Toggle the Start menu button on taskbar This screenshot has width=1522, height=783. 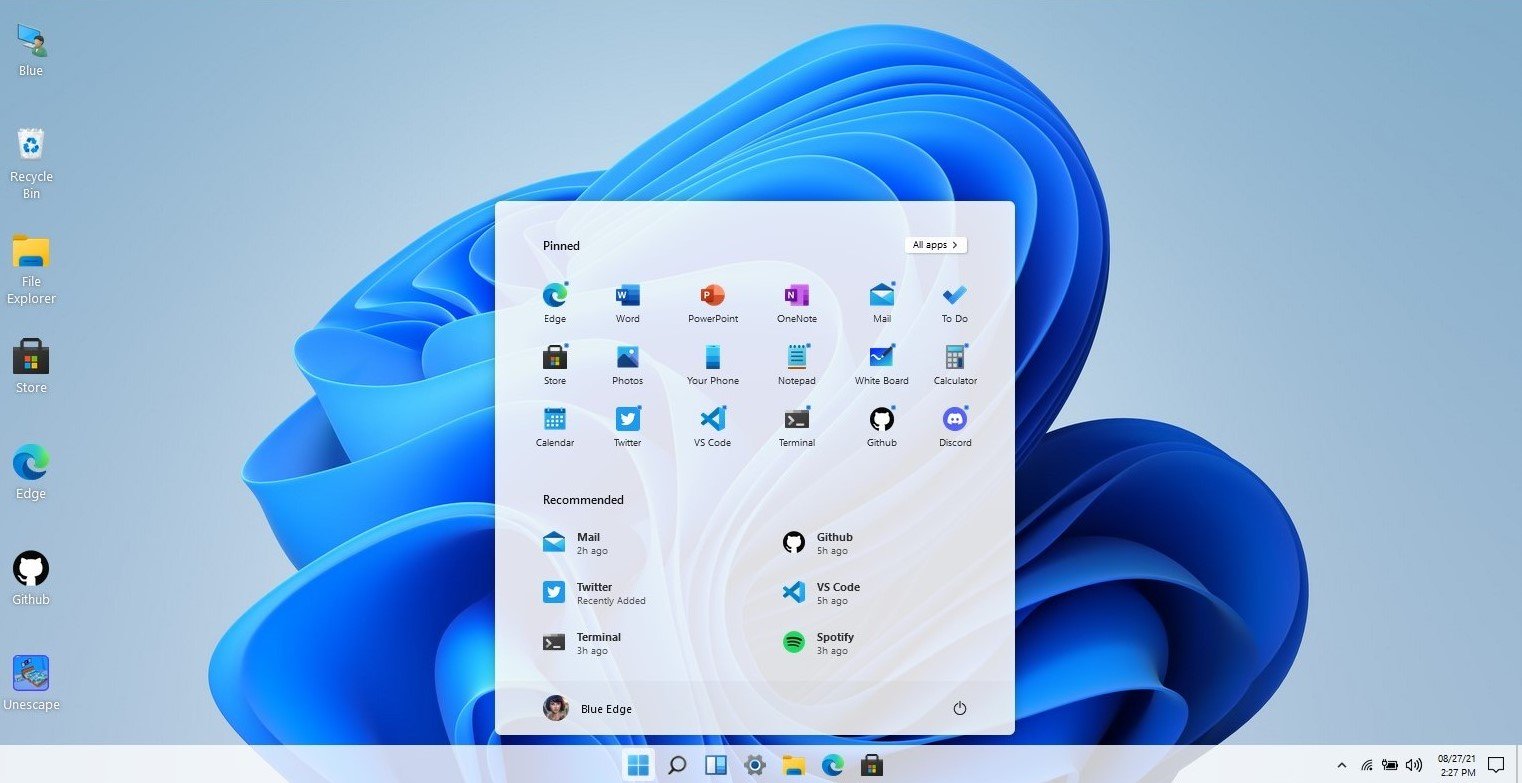pyautogui.click(x=638, y=765)
